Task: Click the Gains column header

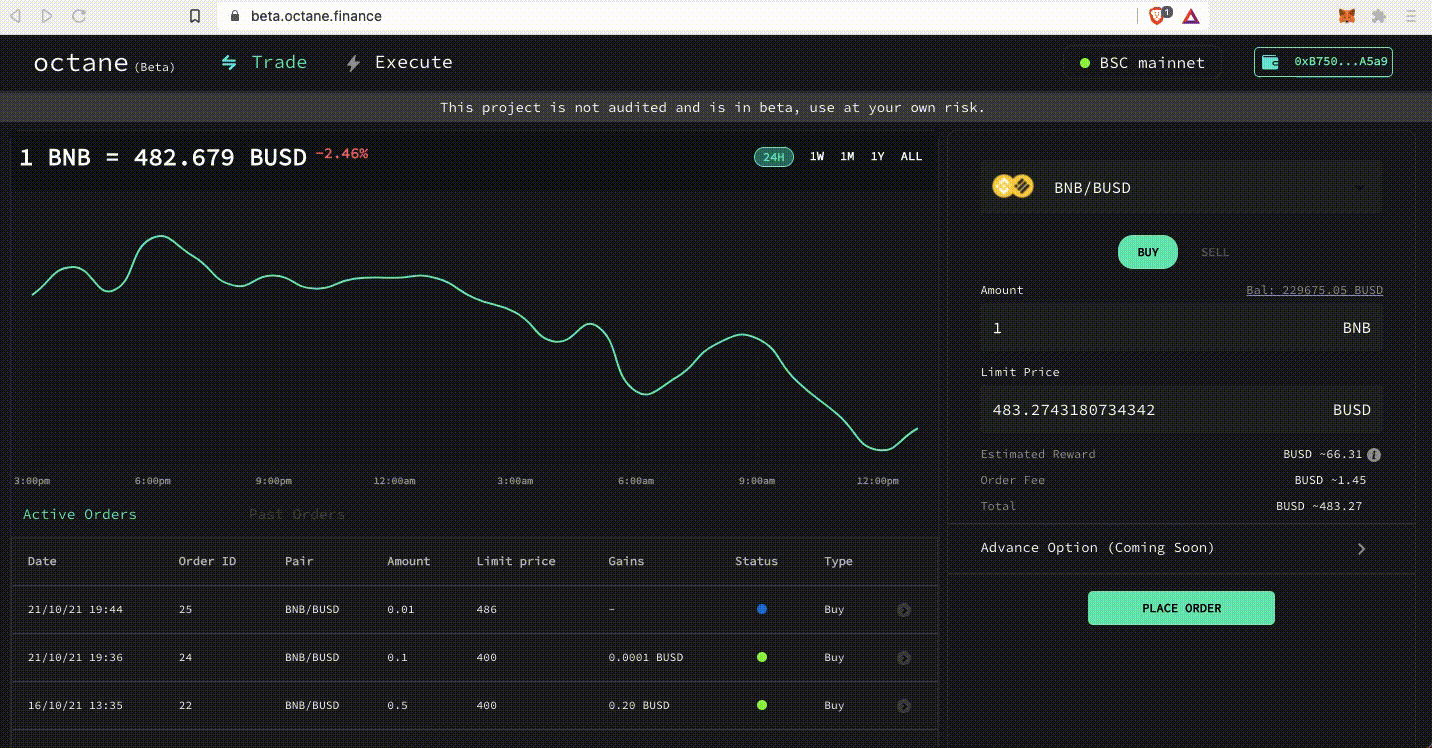Action: click(x=626, y=561)
